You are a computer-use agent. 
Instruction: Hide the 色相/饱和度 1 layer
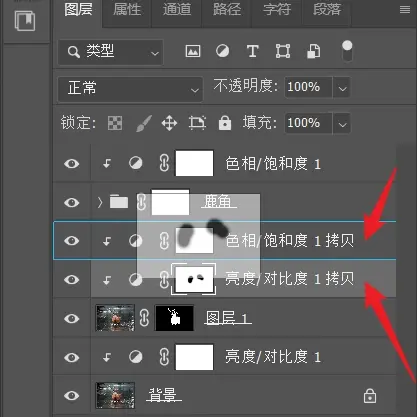pyautogui.click(x=72, y=164)
